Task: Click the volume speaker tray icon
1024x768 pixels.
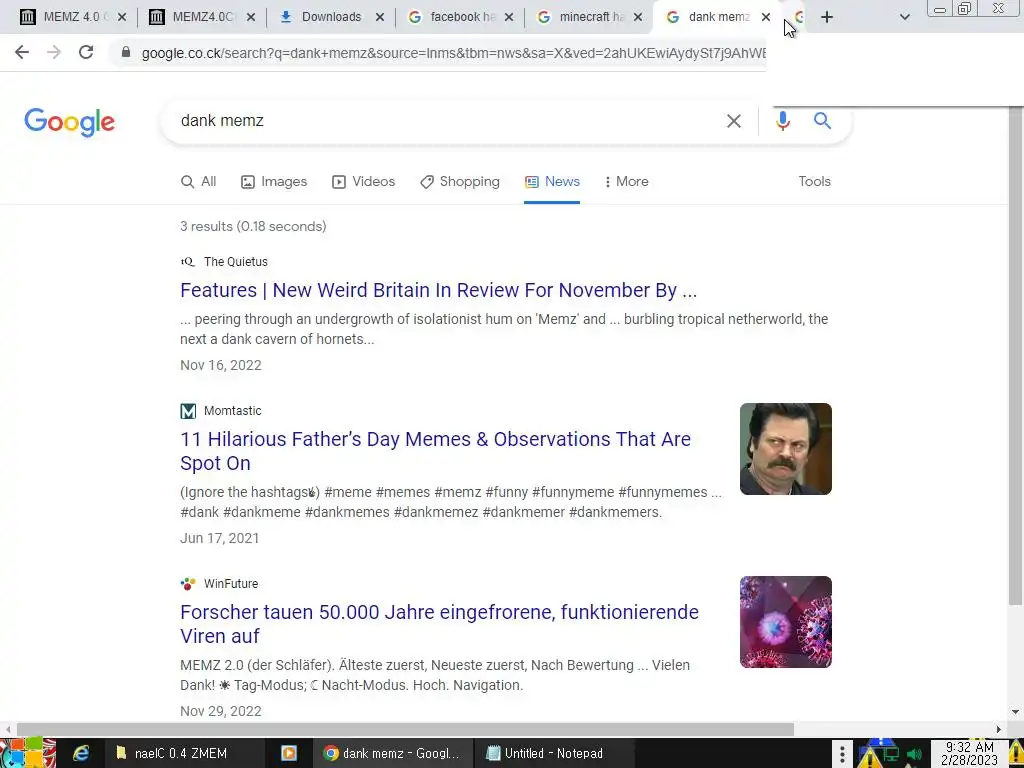Action: [x=914, y=755]
